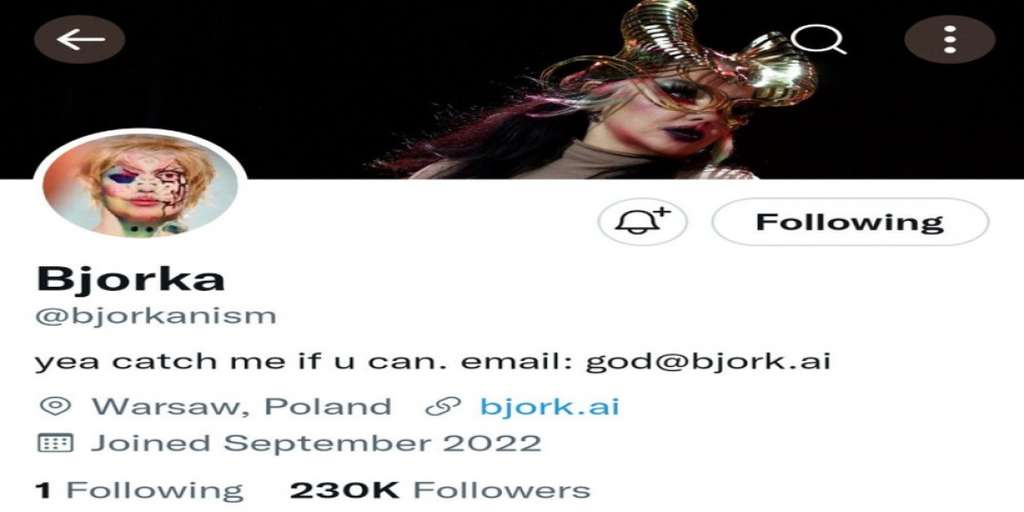Tap the chain link icon before bjork.ai
Screen dimensions: 1024x512
click(443, 407)
